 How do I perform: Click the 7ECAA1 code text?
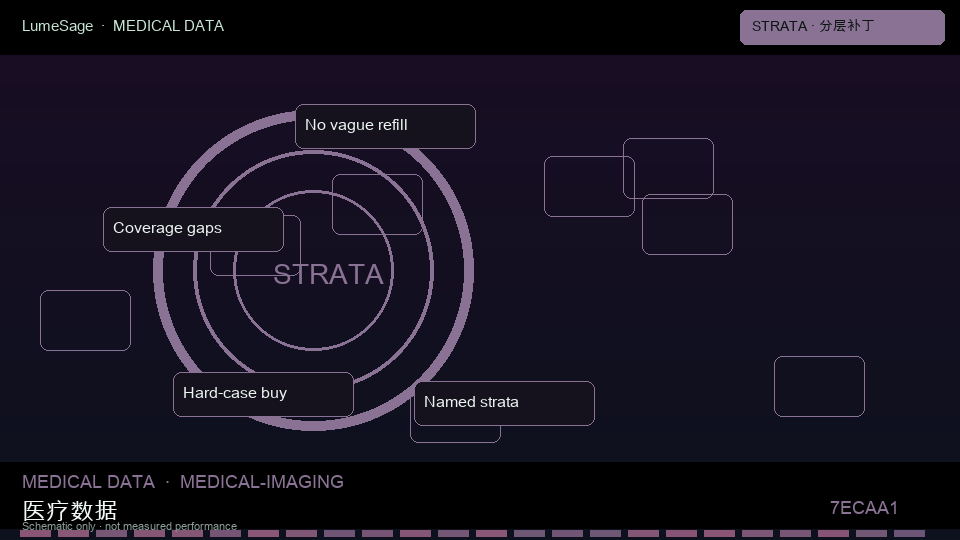point(864,508)
